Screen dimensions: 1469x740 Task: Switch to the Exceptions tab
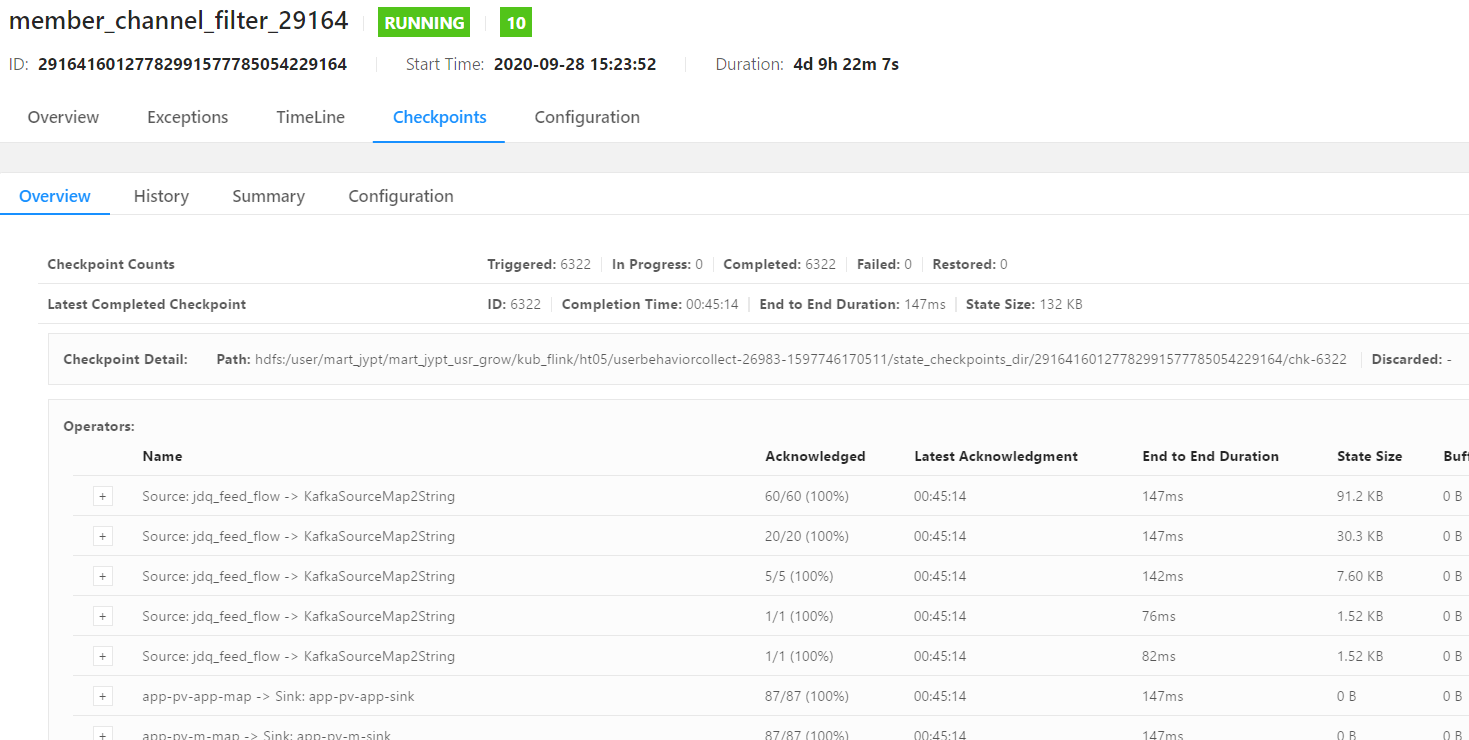(187, 117)
